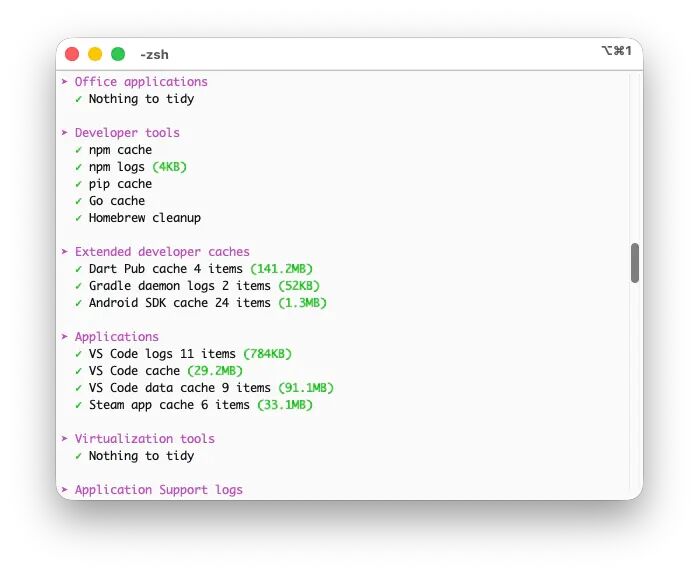Click the red close window button
This screenshot has height=574, width=699.
72,54
